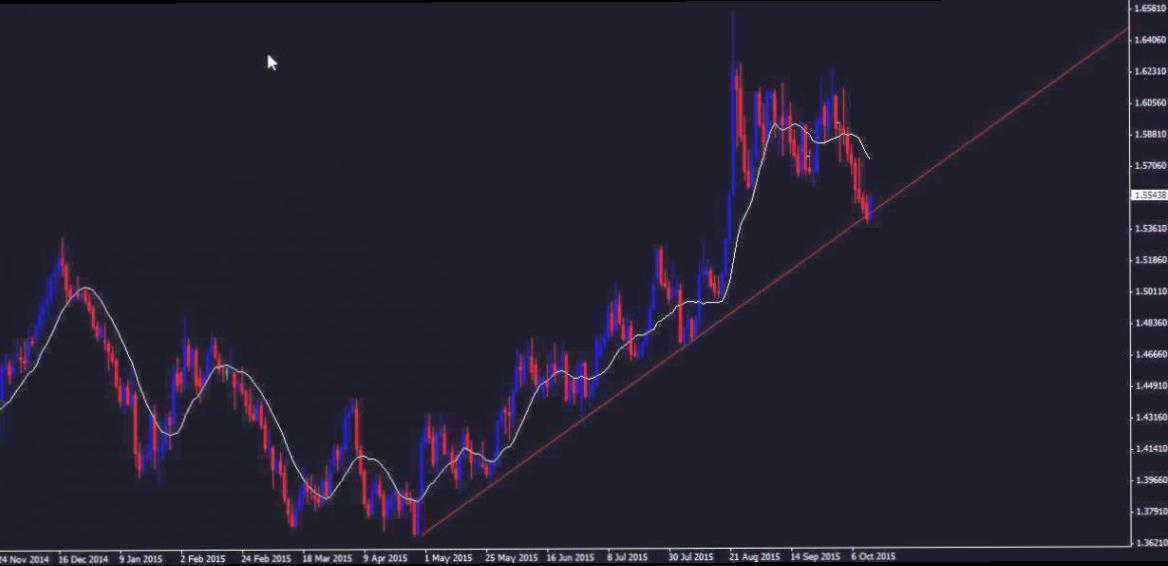
Task: Click the 2 Feb 2015 date label
Action: (x=202, y=558)
